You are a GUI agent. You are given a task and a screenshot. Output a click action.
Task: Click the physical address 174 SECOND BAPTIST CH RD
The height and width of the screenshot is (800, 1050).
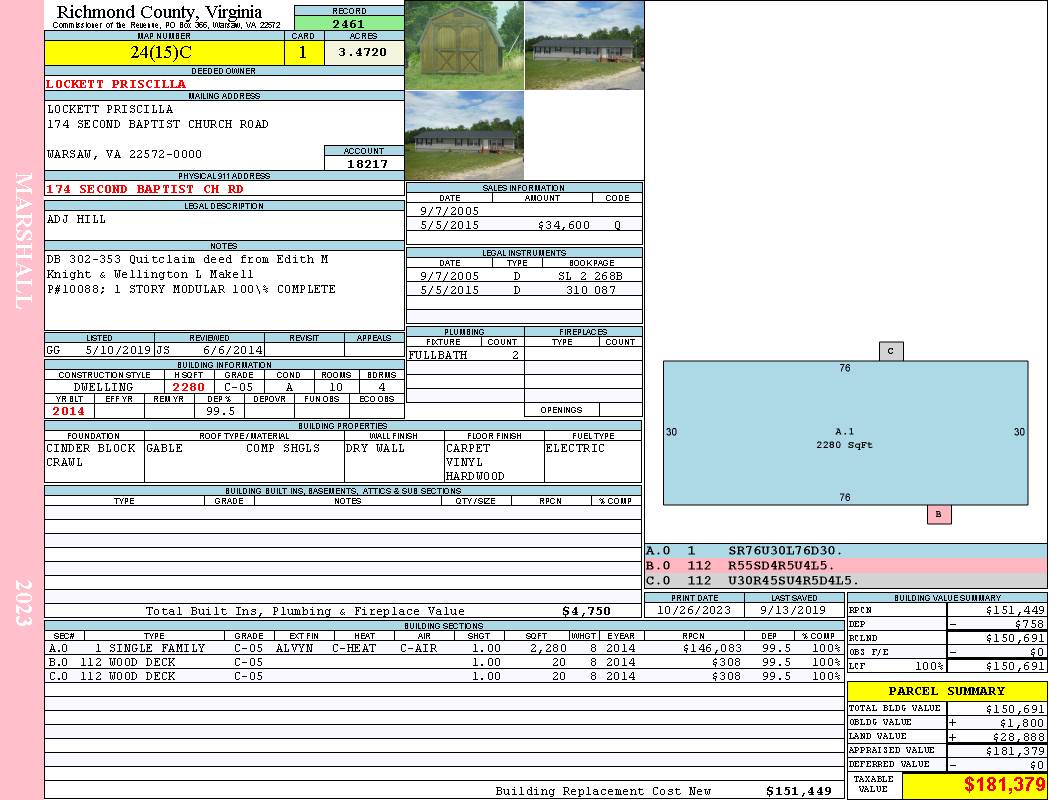(x=145, y=189)
